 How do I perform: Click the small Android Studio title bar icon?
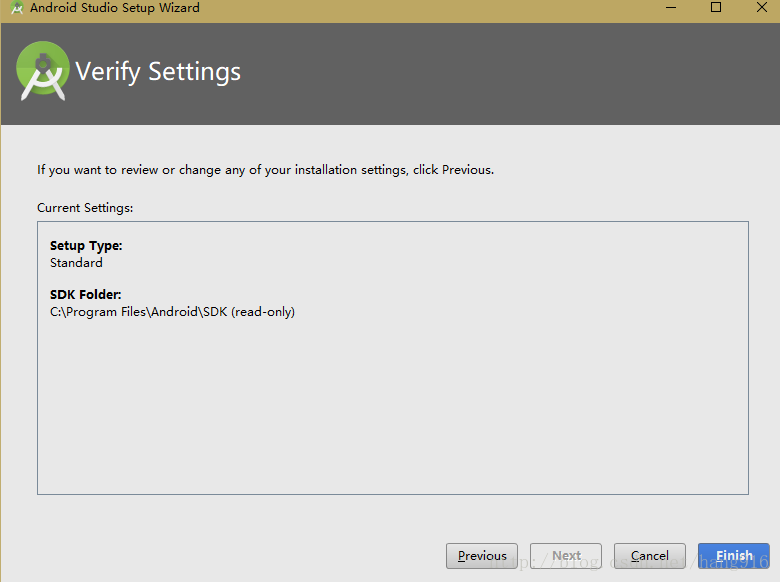(x=17, y=8)
